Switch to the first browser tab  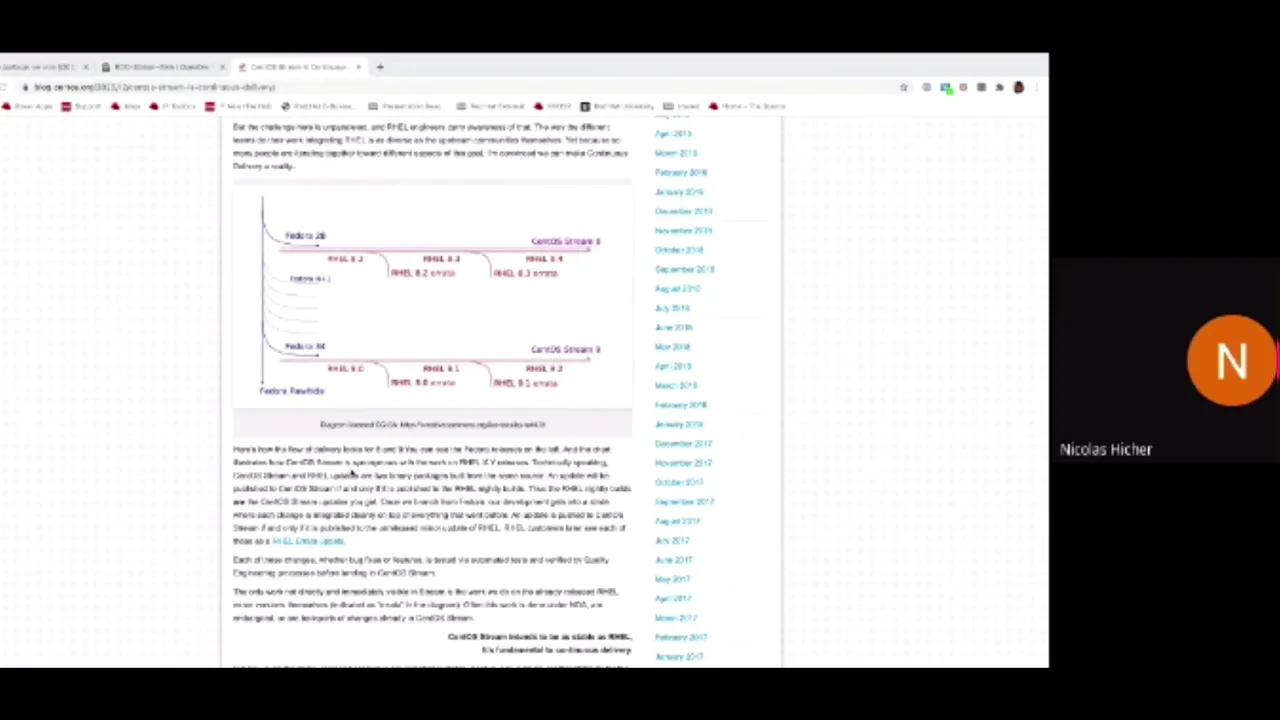[x=40, y=67]
